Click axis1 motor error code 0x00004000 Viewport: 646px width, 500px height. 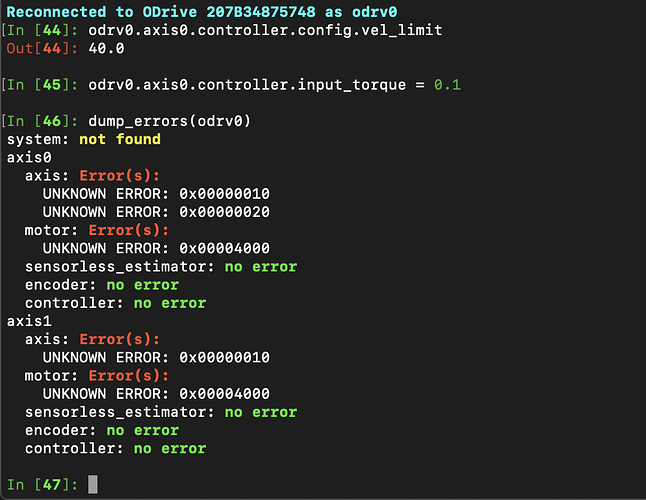[225, 394]
